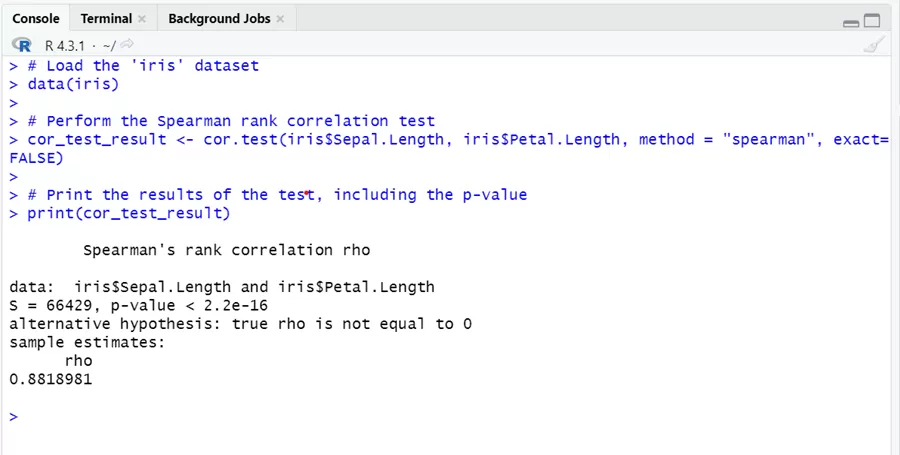Click the ~/ working directory path
This screenshot has width=900, height=455.
[108, 45]
